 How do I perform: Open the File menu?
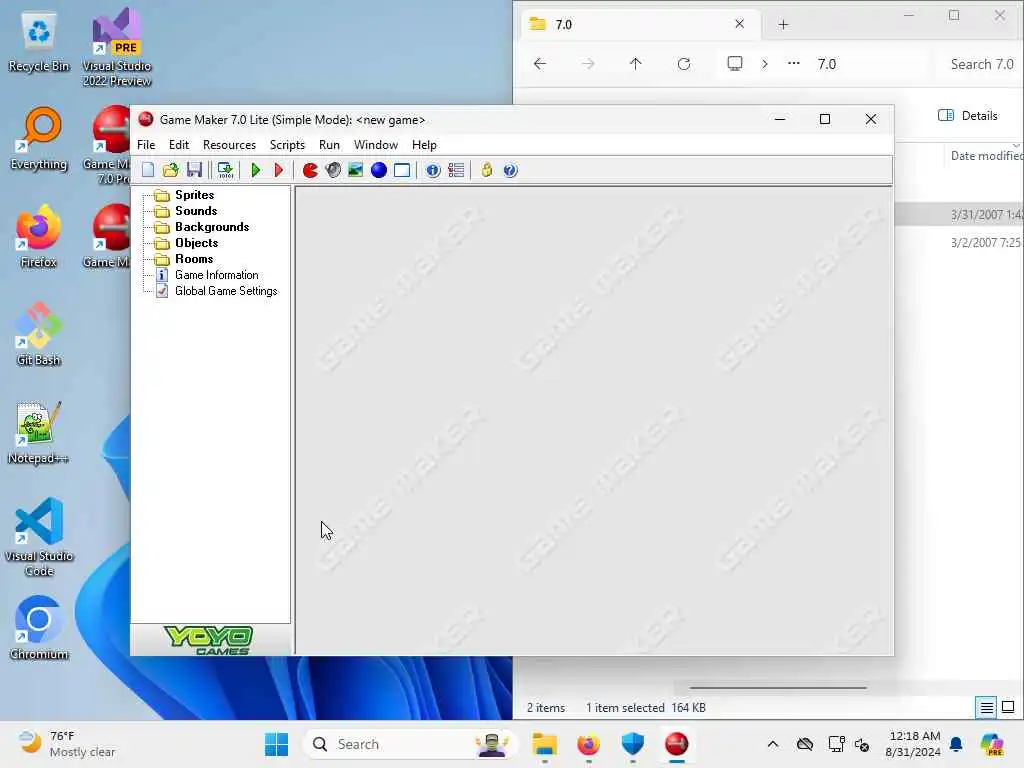tap(146, 145)
